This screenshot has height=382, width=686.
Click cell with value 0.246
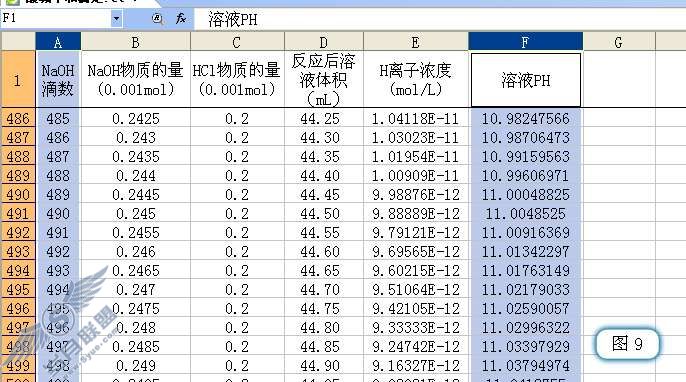click(136, 251)
